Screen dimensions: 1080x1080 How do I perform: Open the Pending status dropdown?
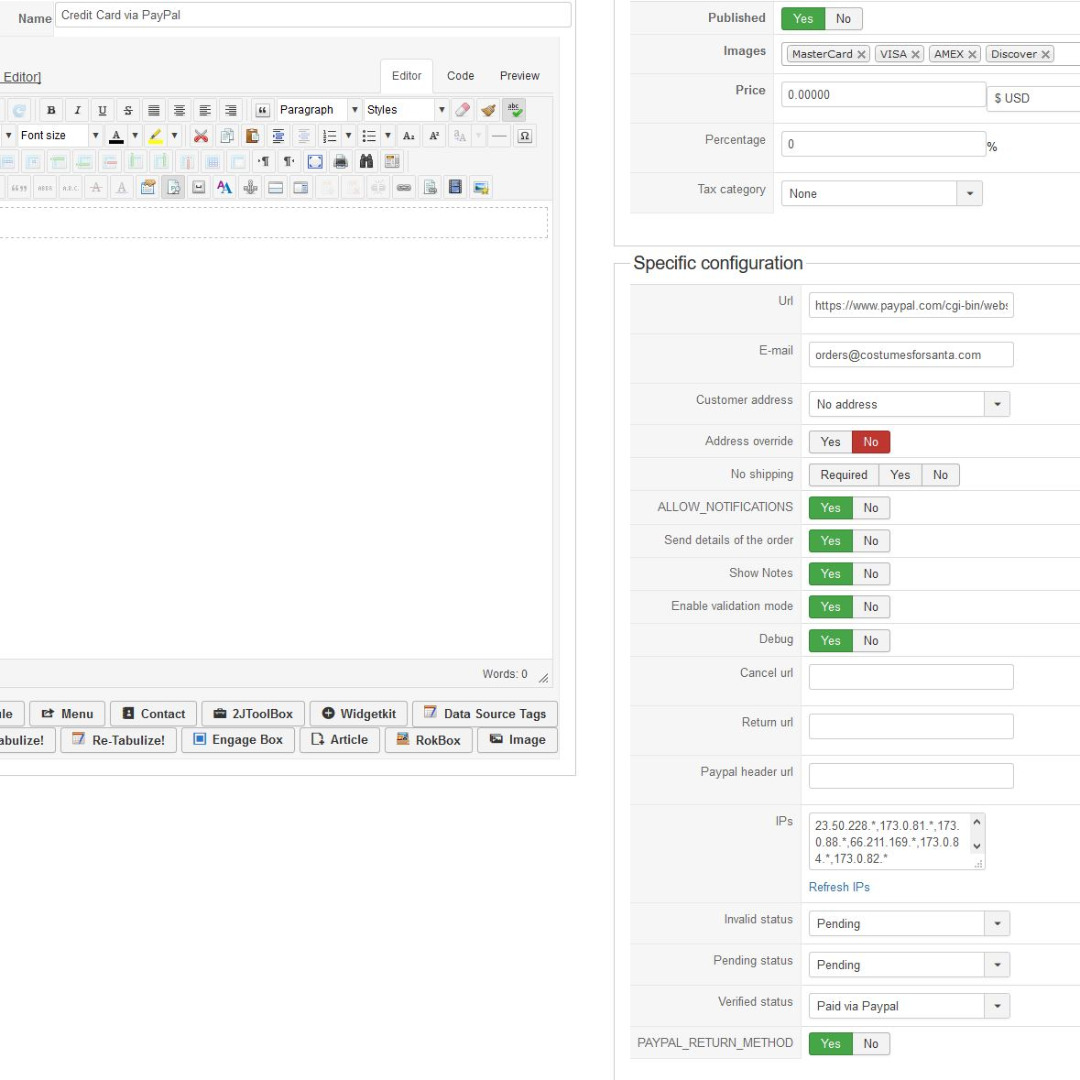(x=909, y=965)
